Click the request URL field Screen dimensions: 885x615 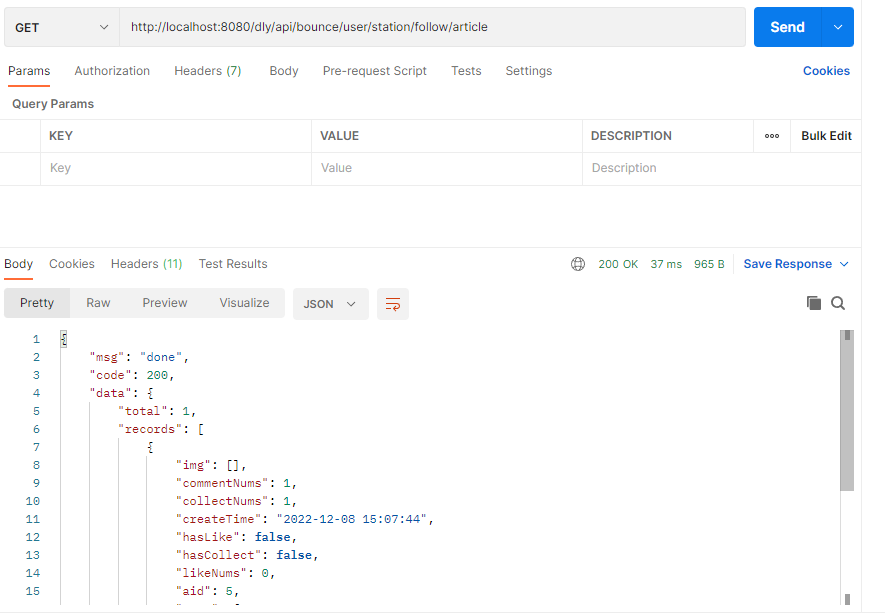432,27
